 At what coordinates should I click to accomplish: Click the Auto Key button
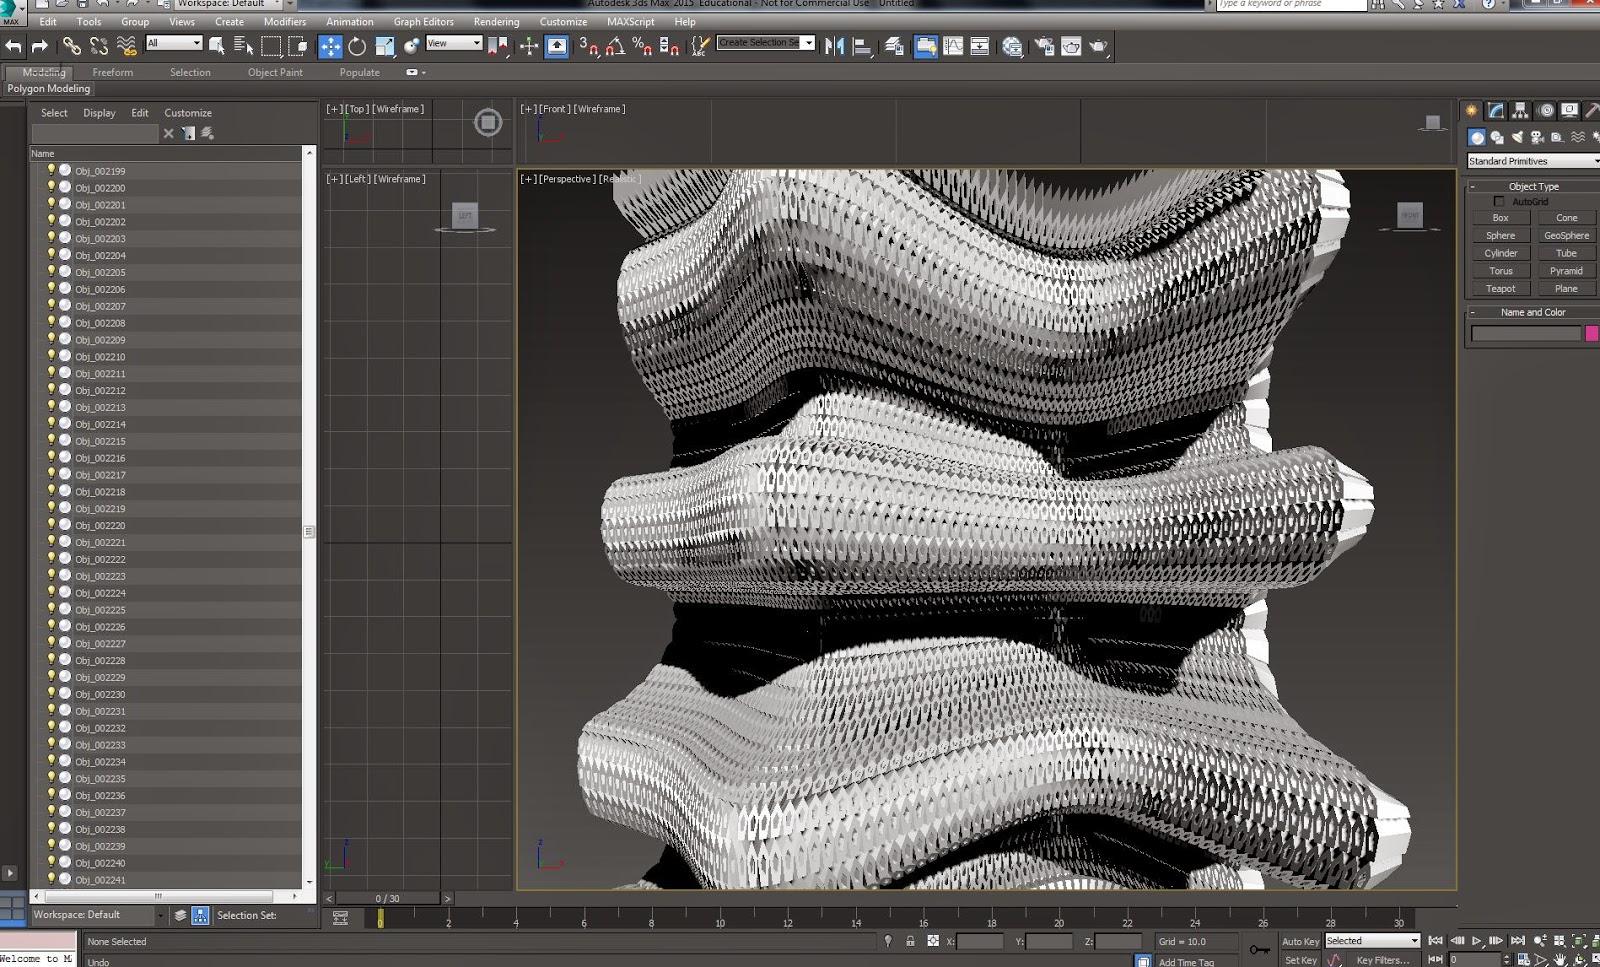[1300, 941]
